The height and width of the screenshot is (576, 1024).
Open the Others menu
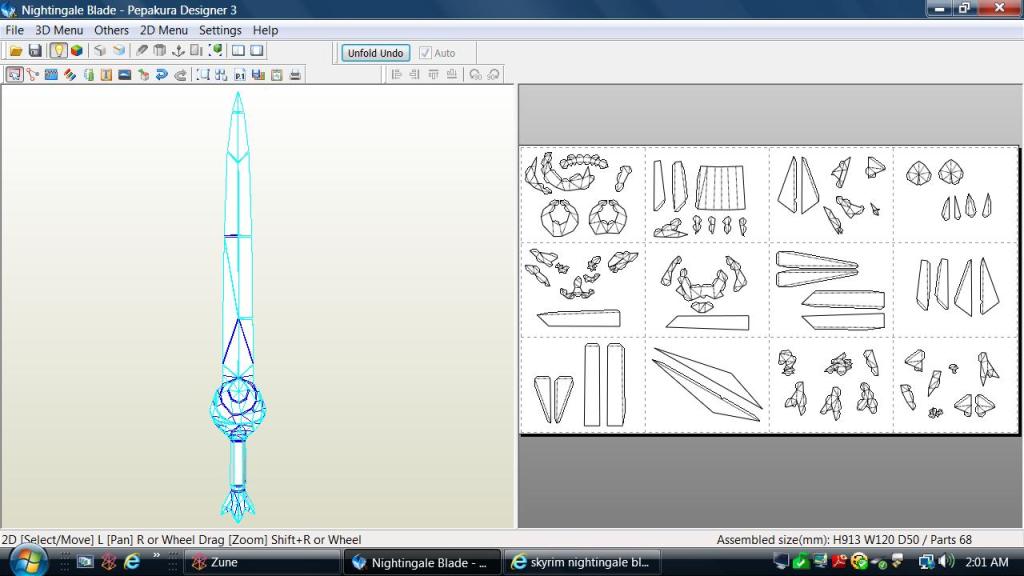coord(111,30)
